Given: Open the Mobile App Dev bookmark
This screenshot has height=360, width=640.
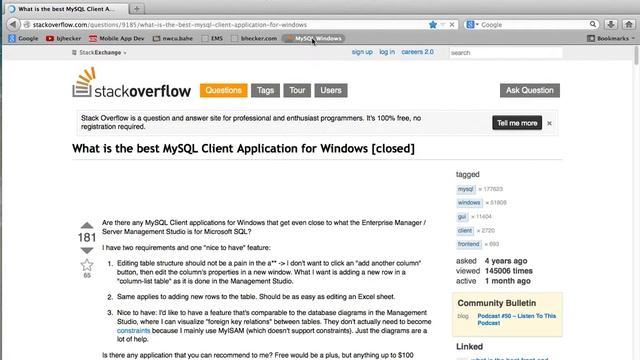Looking at the screenshot, I should coord(117,38).
